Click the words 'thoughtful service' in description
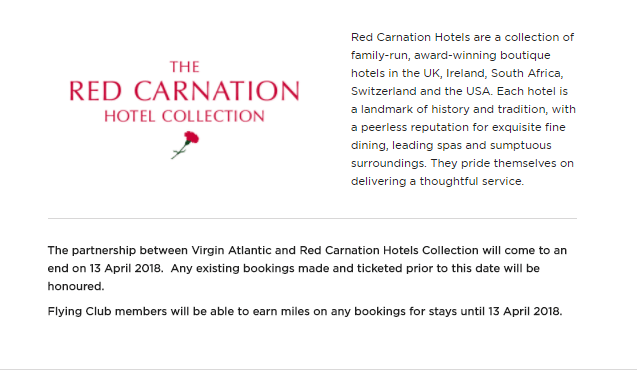 470,181
